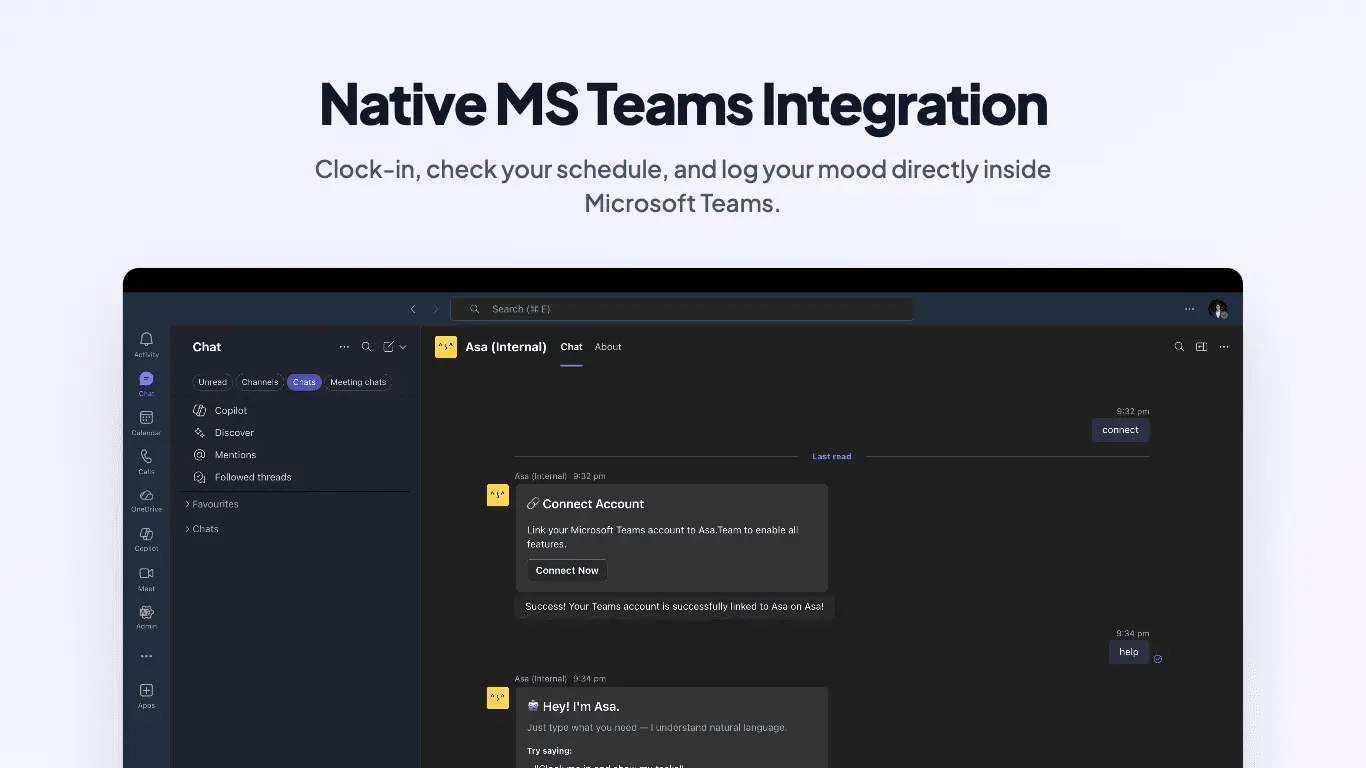Click Asa's avatar beside Connect Account card
1366x768 pixels.
tap(498, 495)
